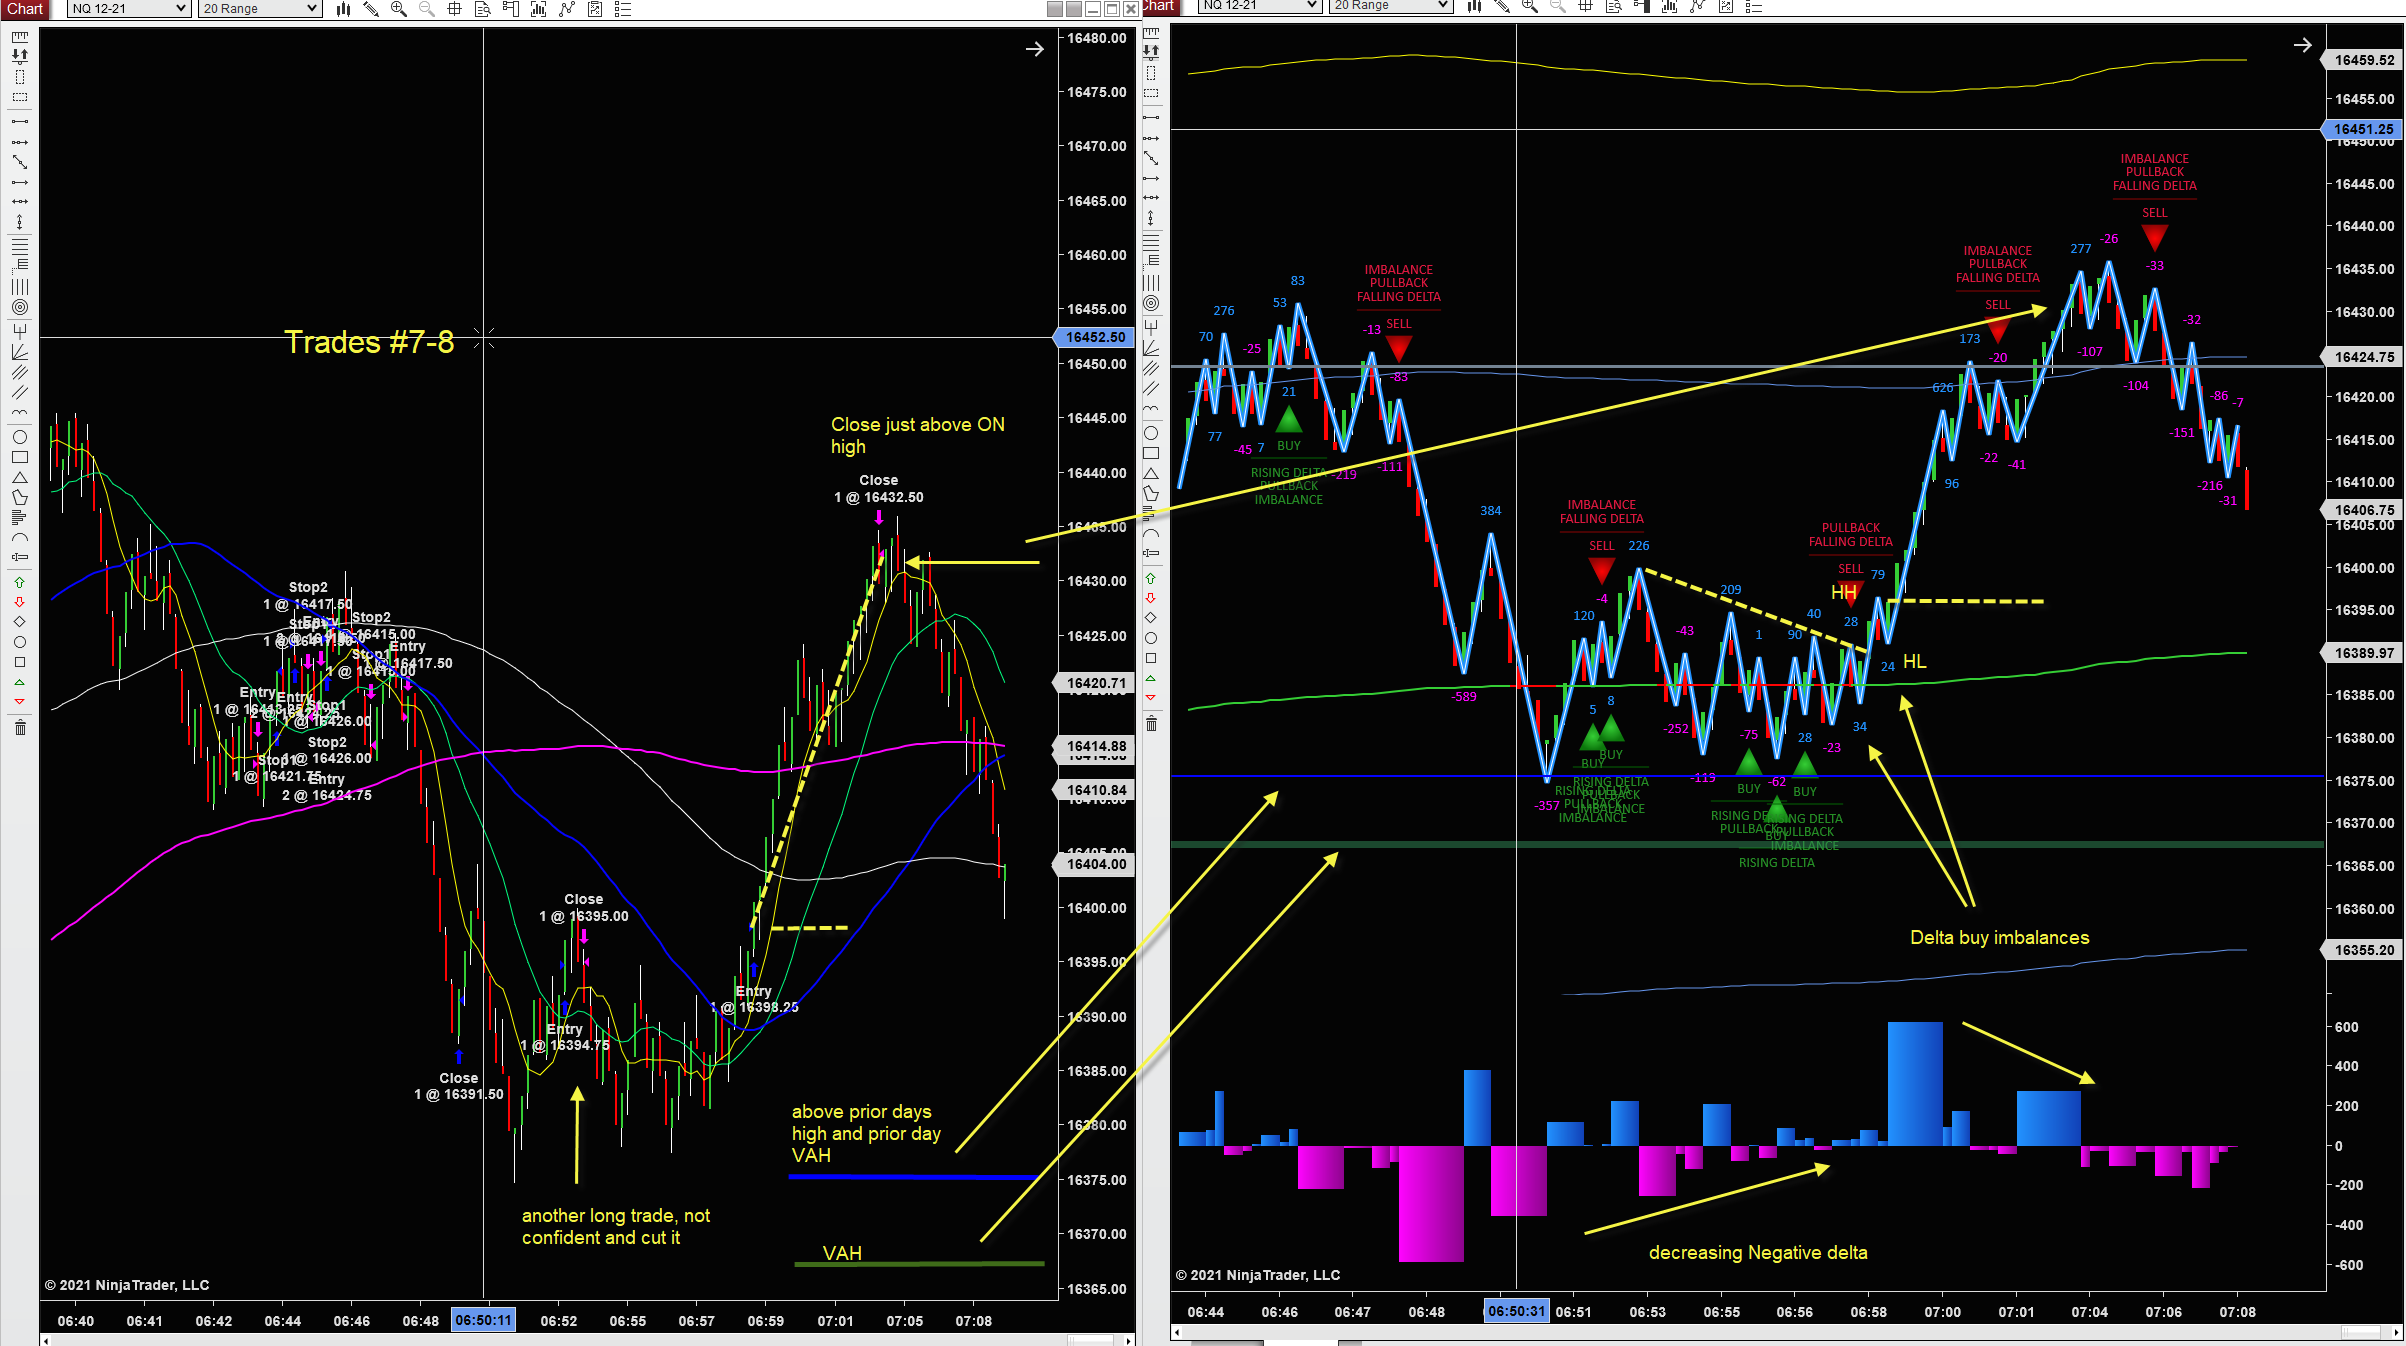The height and width of the screenshot is (1346, 2406).
Task: Click the 16451.25 price marker
Action: coord(2363,129)
